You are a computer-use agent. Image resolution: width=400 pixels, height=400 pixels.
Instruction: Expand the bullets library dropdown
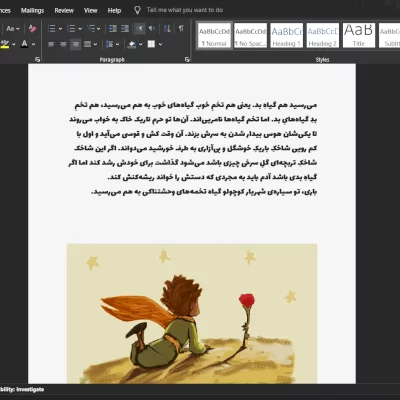click(60, 29)
